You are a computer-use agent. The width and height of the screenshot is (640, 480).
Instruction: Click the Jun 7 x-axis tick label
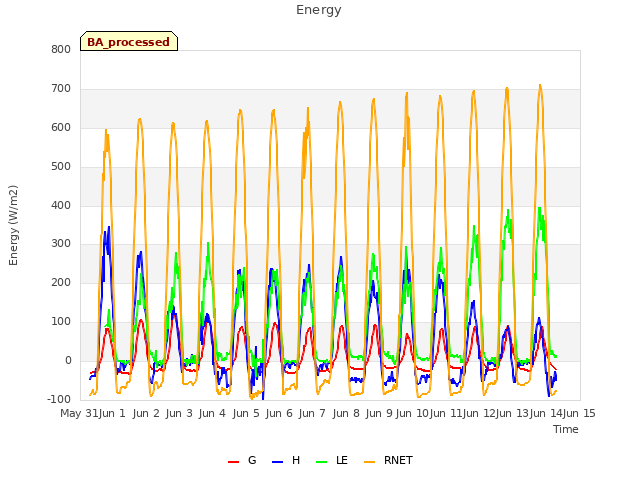pos(312,413)
